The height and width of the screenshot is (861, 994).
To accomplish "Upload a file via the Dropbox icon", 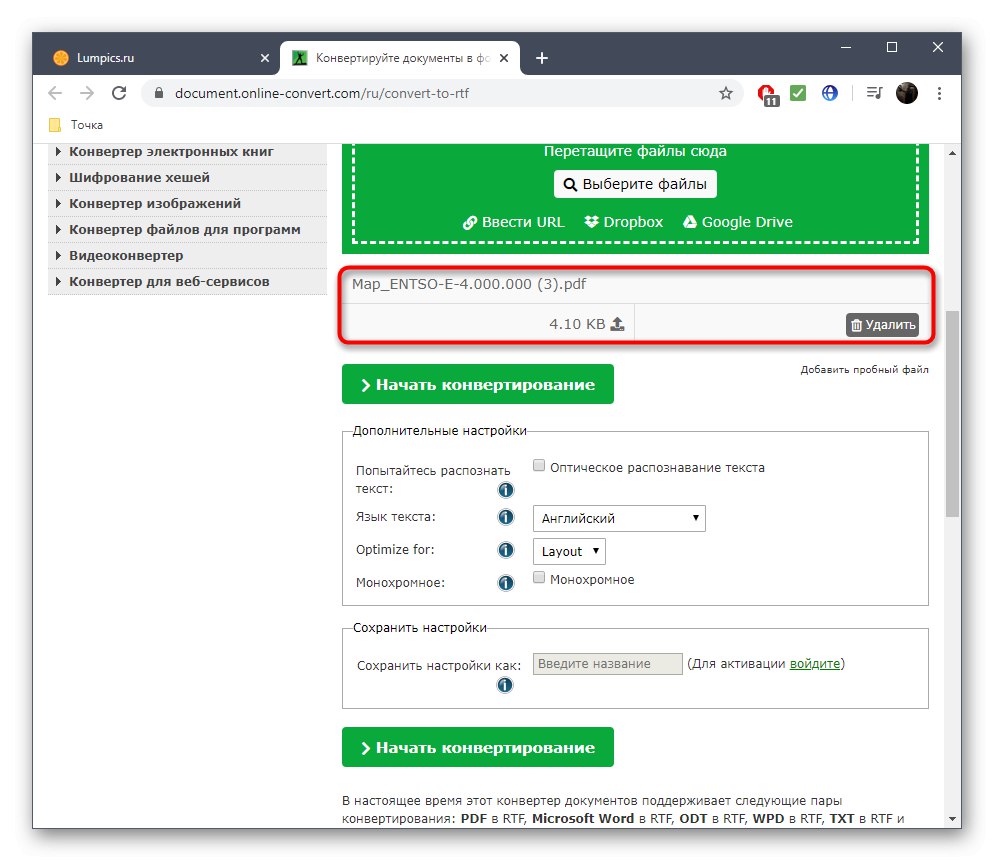I will [592, 222].
